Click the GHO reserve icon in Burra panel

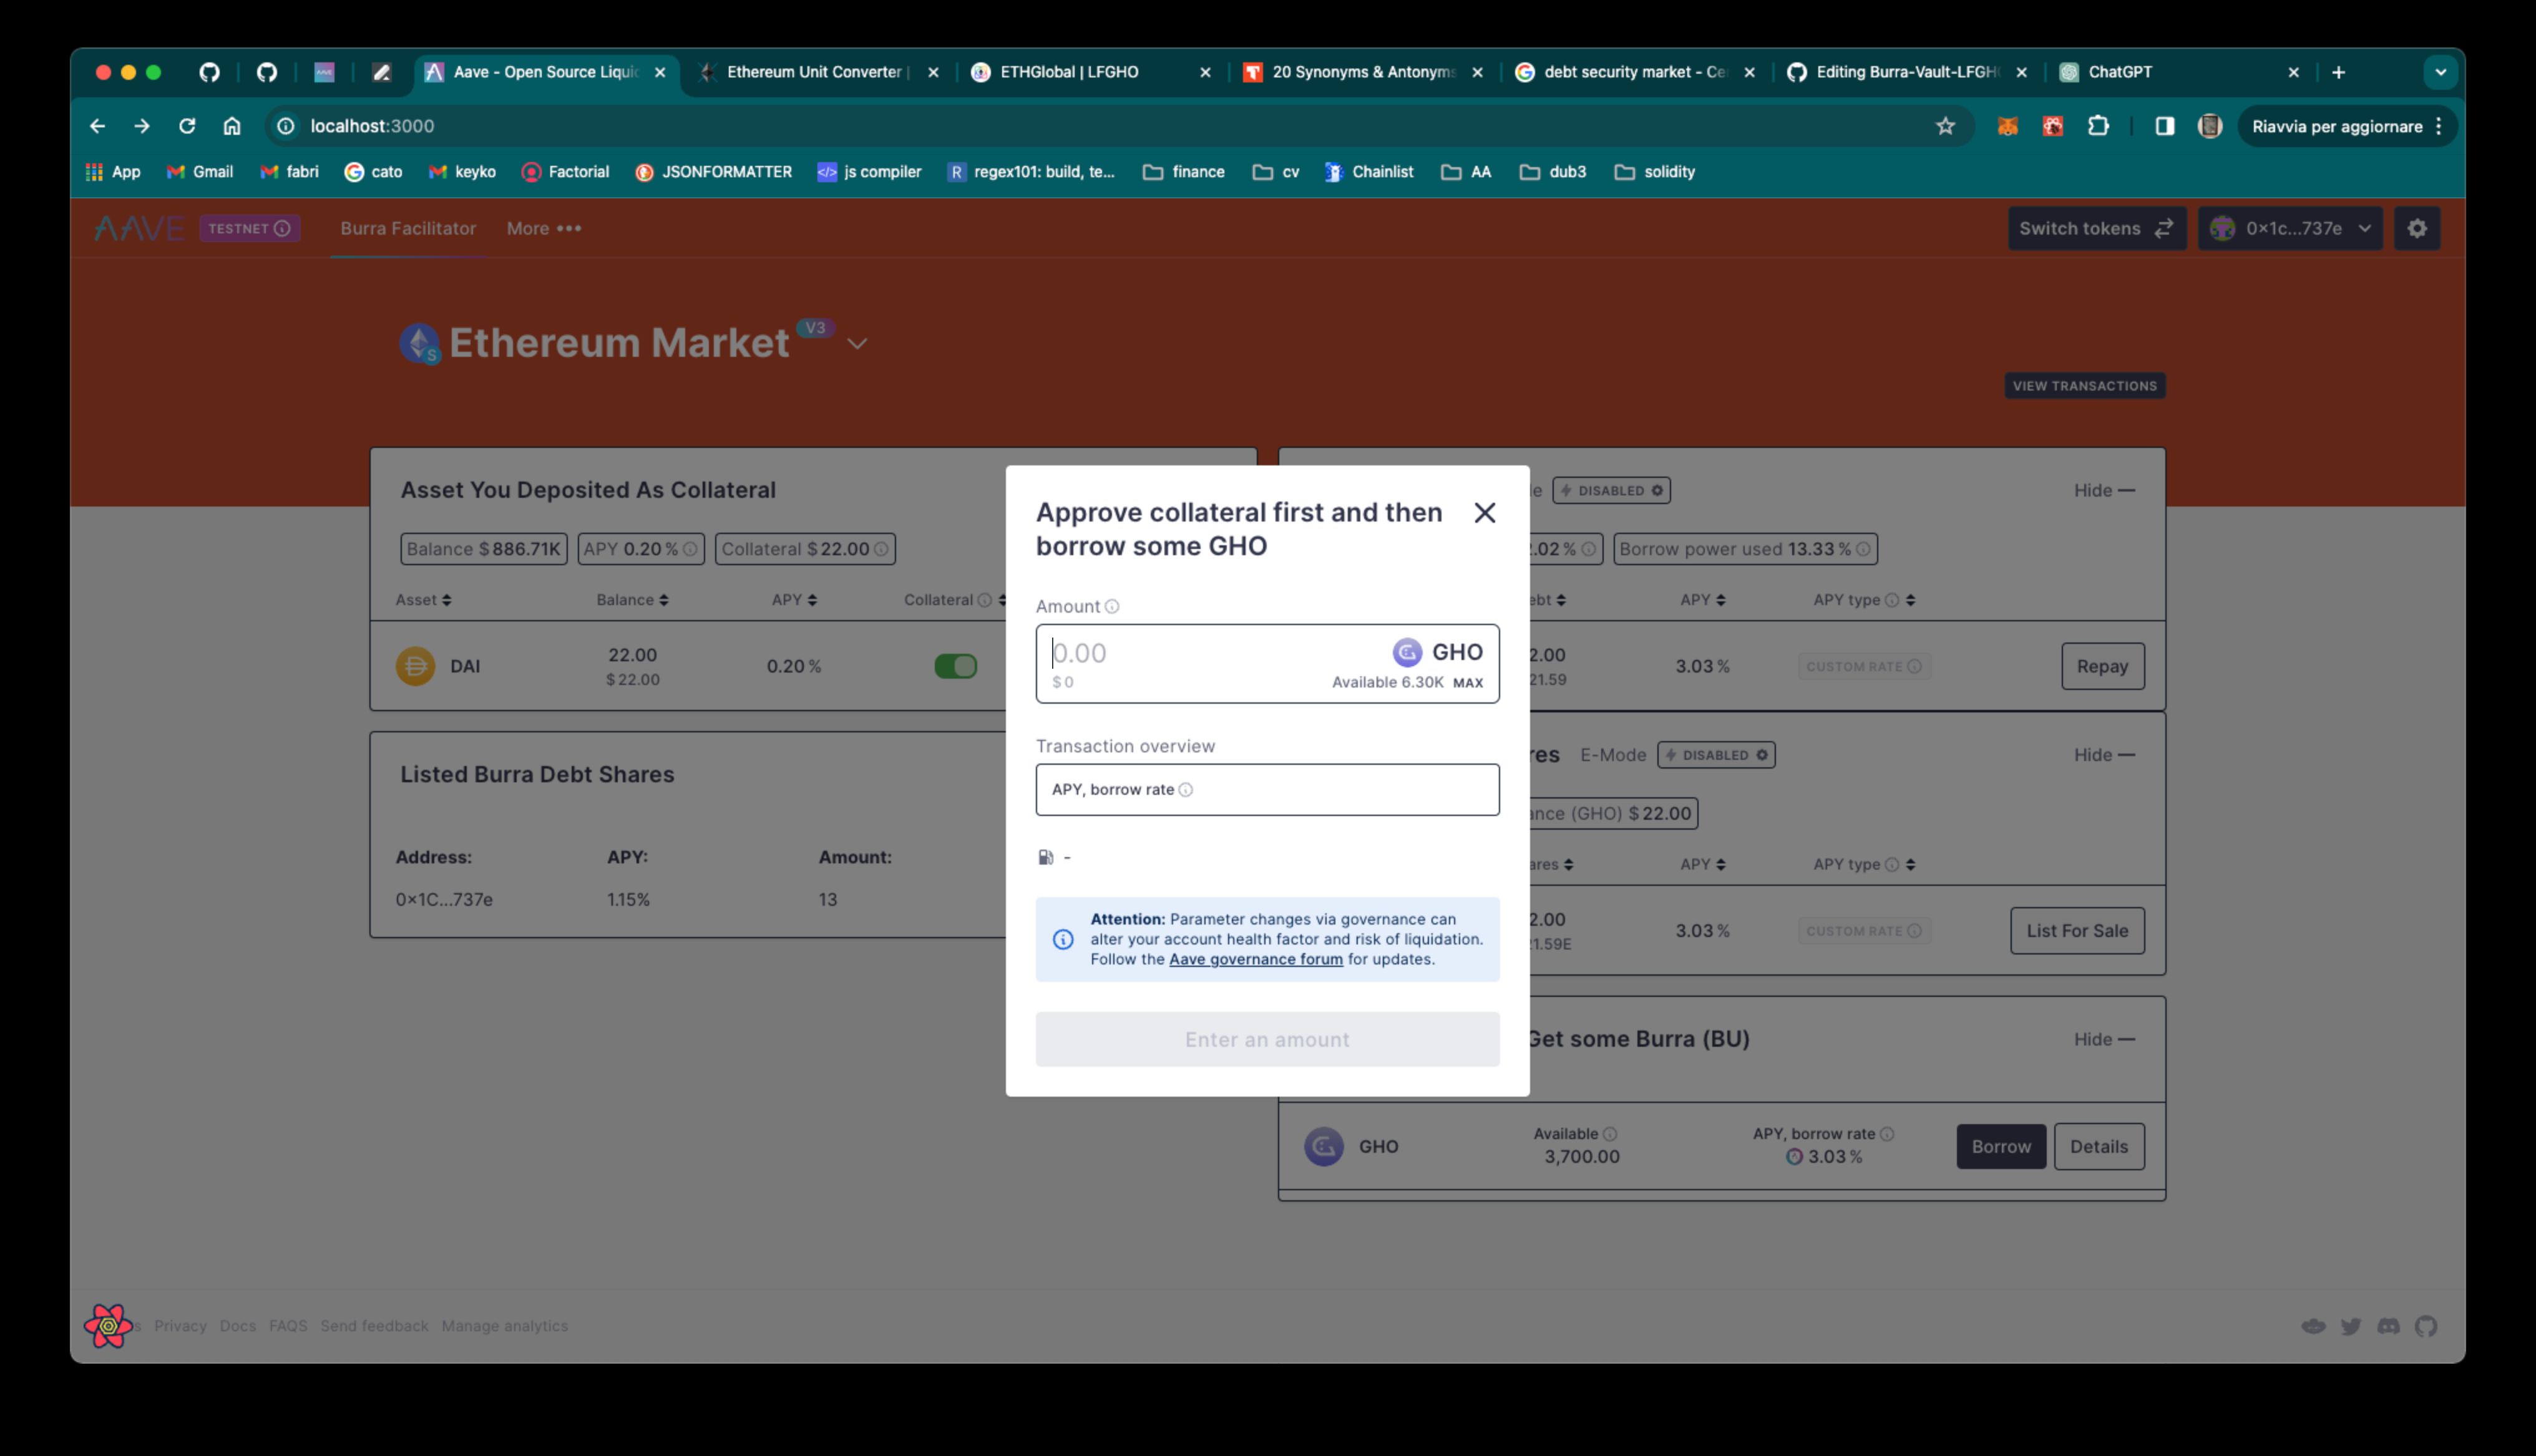1323,1147
